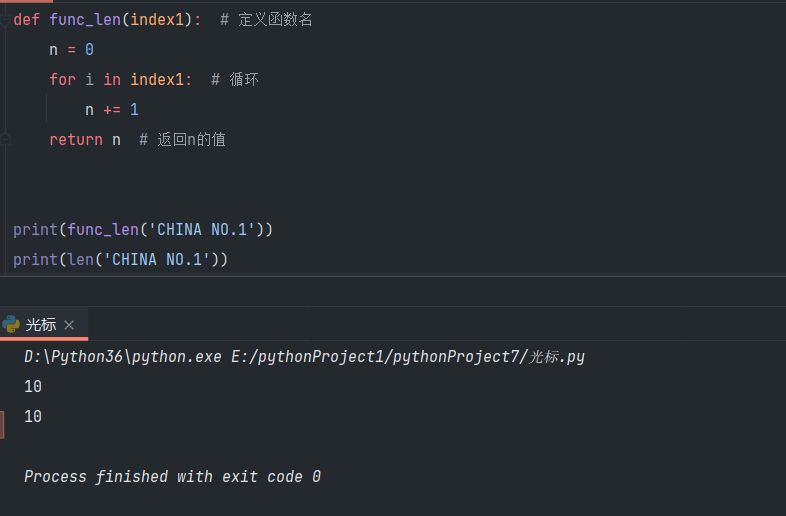786x516 pixels.
Task: Click the print(func_len('CHINA NO.1')) line
Action: point(143,230)
